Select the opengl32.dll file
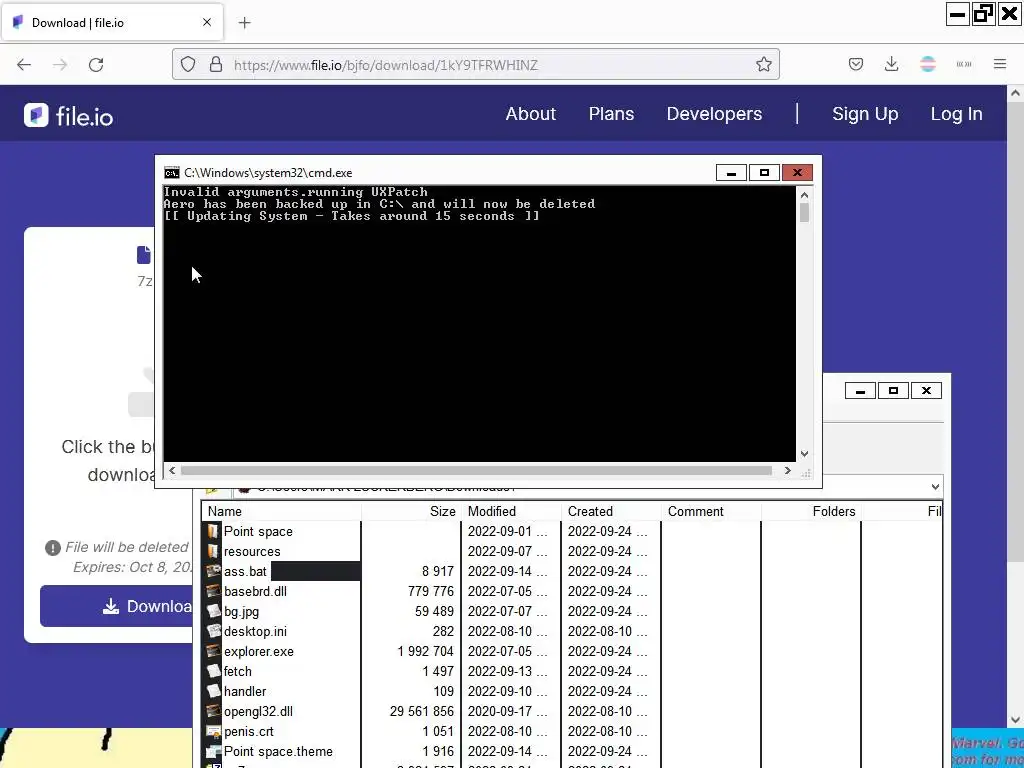 point(258,712)
